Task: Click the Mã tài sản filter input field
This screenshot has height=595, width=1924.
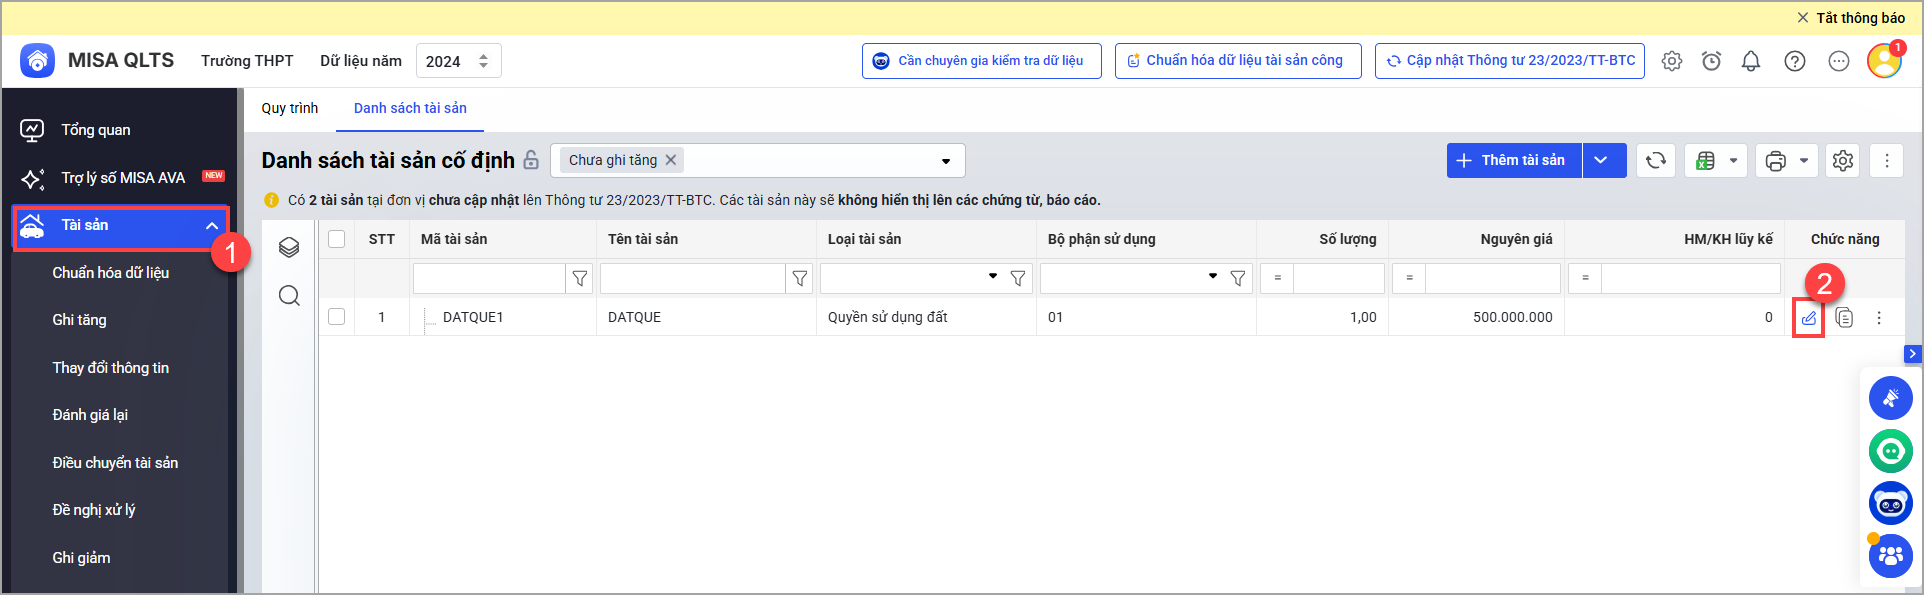Action: pyautogui.click(x=489, y=278)
